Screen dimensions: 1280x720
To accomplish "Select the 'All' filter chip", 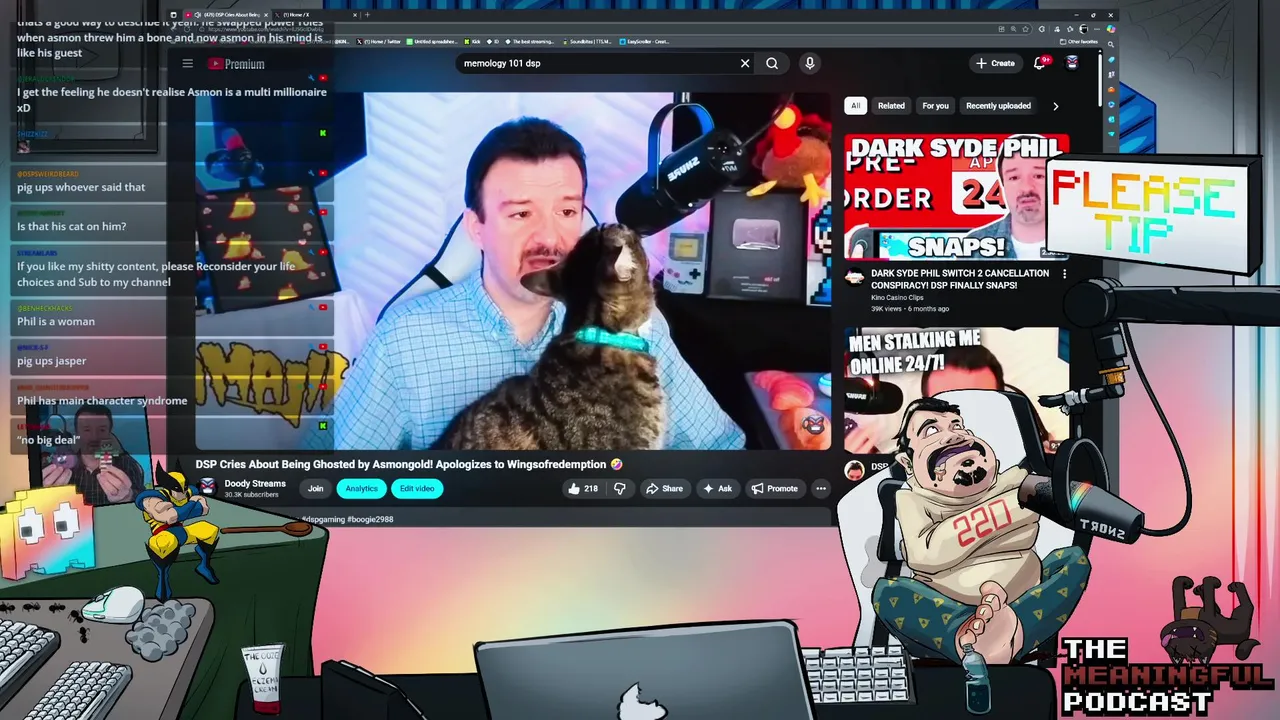I will click(x=855, y=106).
